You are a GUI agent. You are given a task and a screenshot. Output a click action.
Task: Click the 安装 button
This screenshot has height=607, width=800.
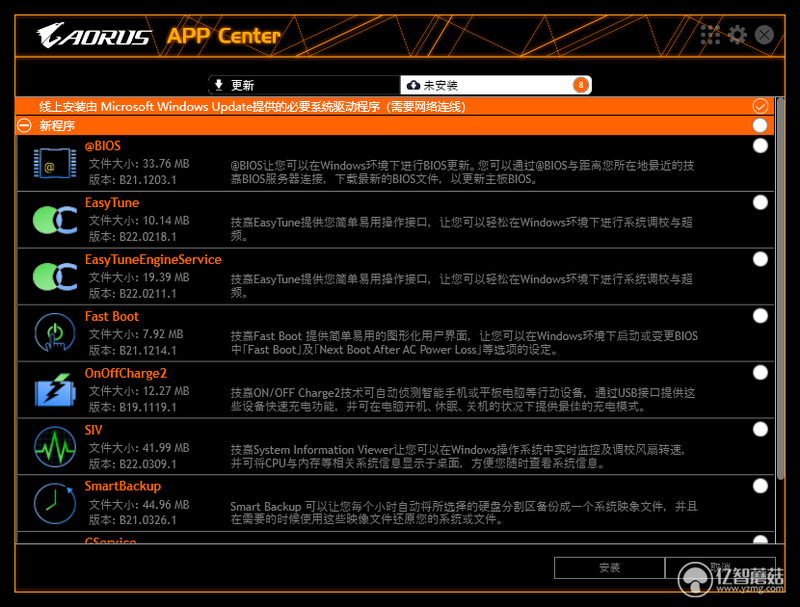coord(609,568)
